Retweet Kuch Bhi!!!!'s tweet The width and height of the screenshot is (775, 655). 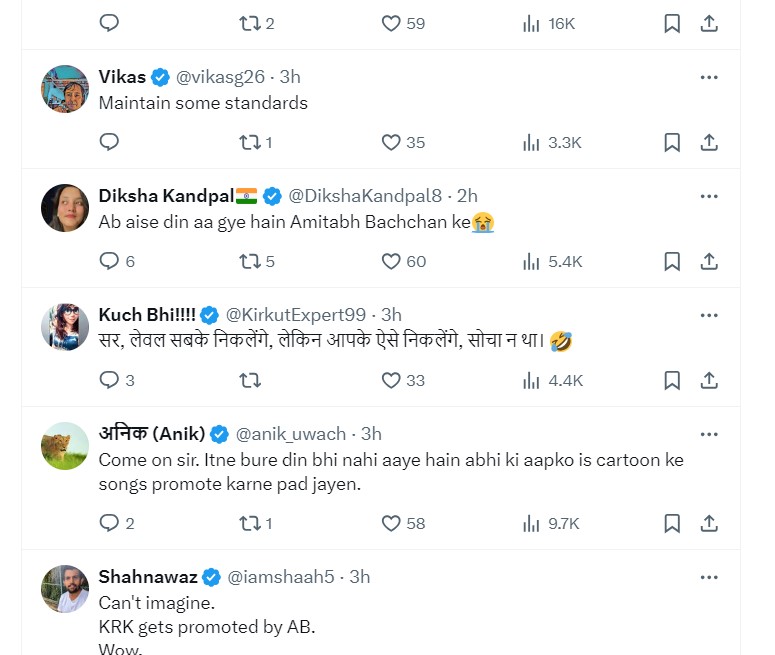(x=251, y=380)
